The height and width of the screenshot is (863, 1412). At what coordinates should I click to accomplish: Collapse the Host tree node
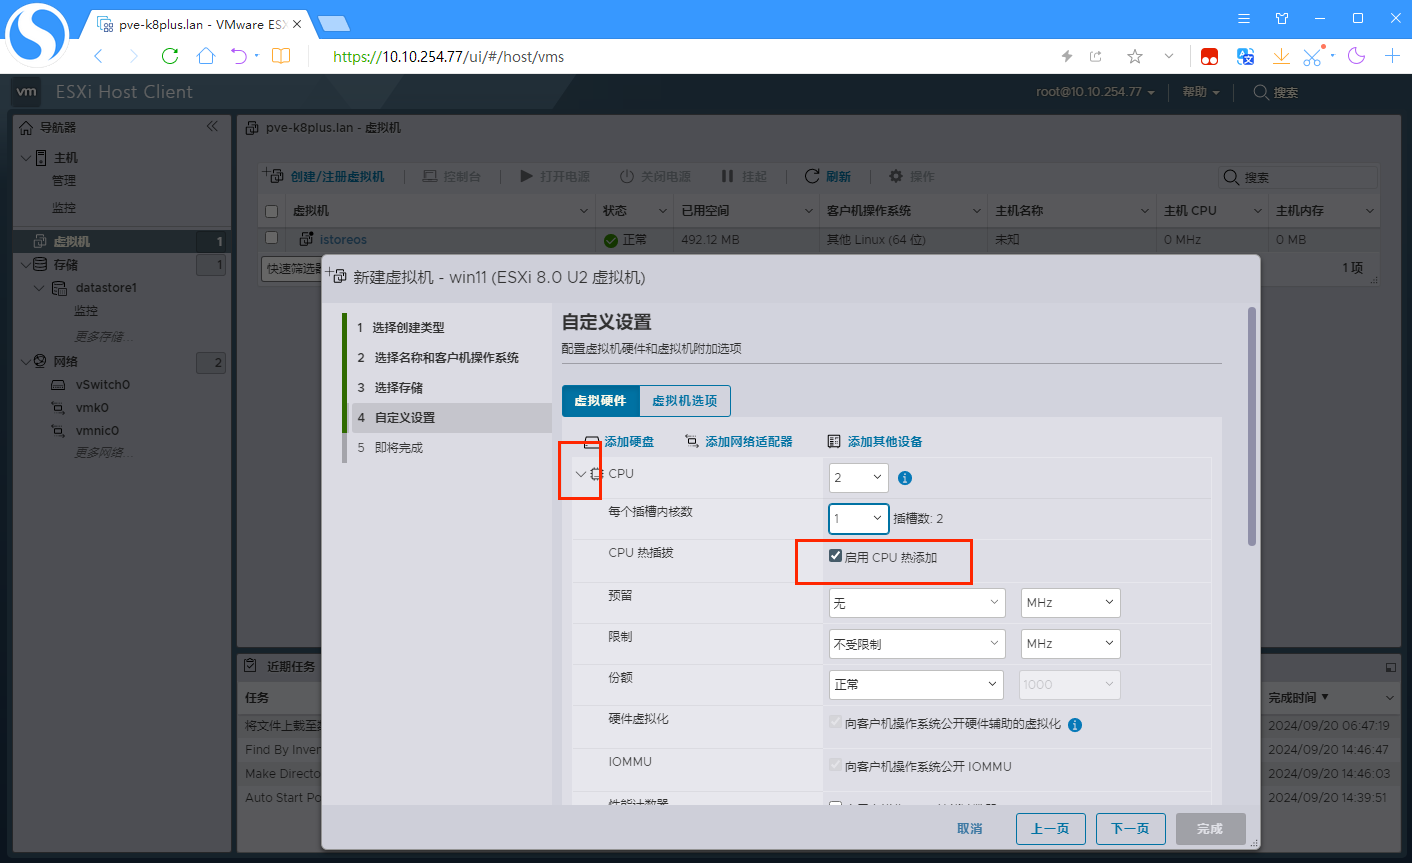coord(26,158)
